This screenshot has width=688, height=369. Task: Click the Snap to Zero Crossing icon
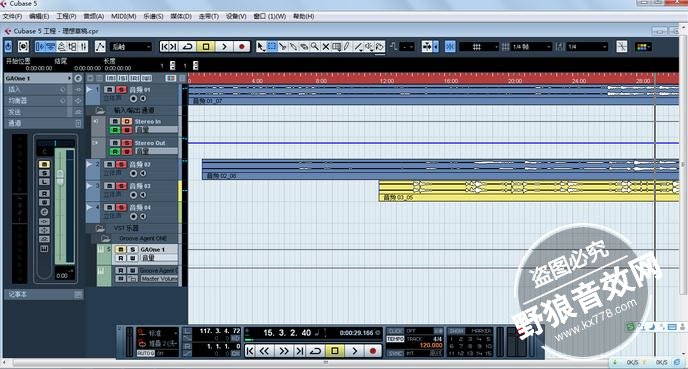point(622,47)
